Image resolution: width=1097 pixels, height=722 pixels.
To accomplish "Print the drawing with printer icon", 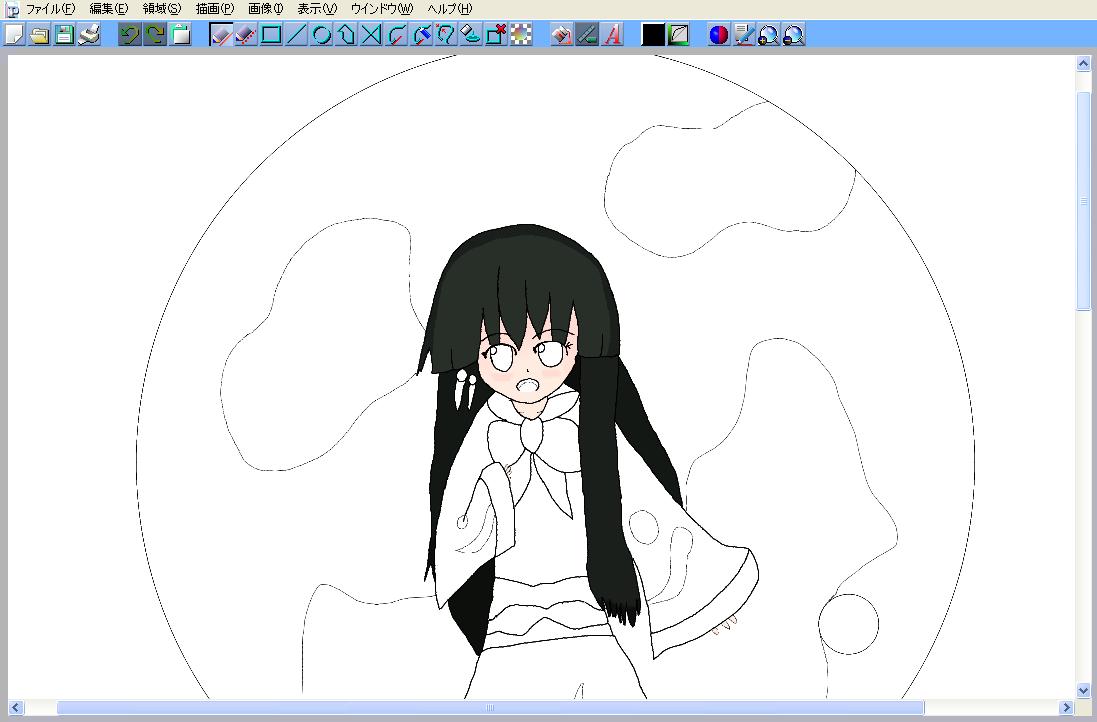I will (x=90, y=34).
